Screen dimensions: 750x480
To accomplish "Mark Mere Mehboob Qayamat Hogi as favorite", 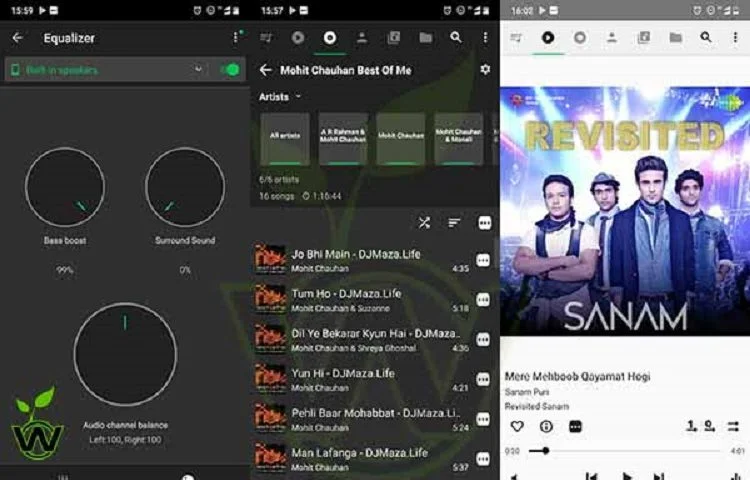I will point(517,426).
